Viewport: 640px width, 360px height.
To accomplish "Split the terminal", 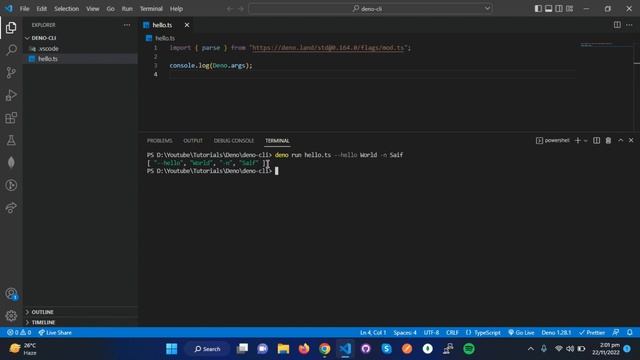I will pos(596,140).
